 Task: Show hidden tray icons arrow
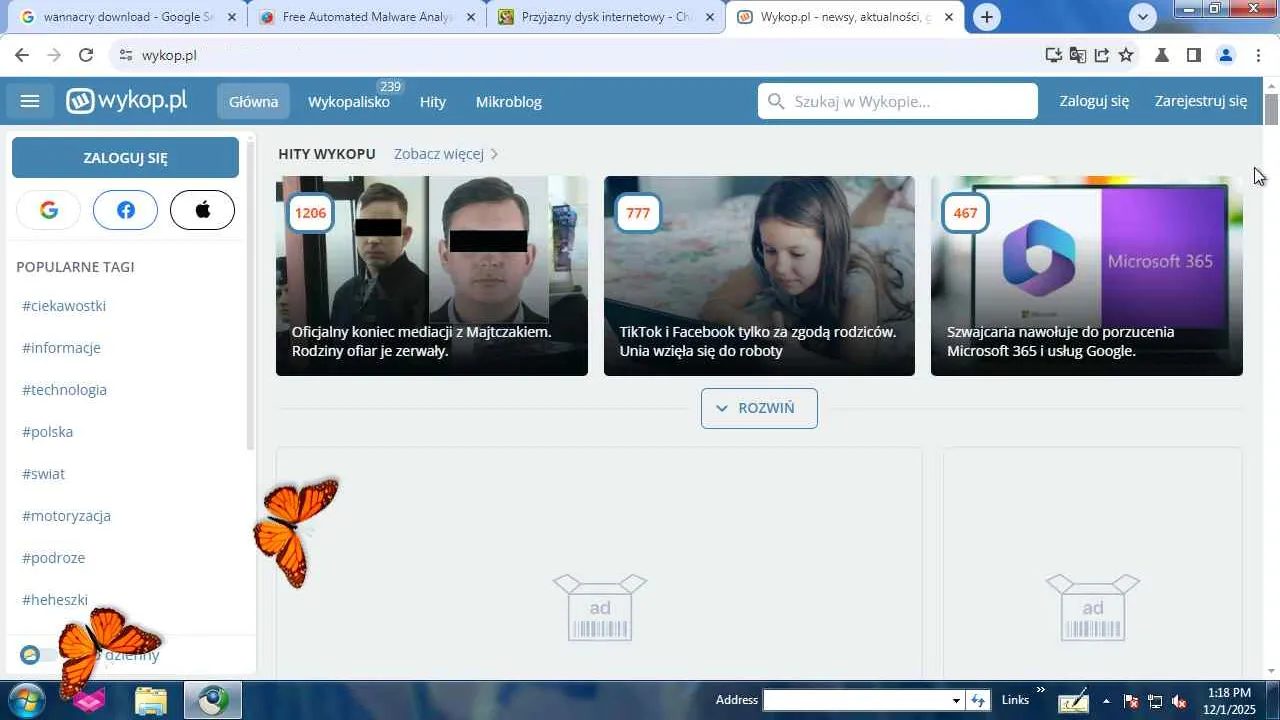coord(1106,701)
